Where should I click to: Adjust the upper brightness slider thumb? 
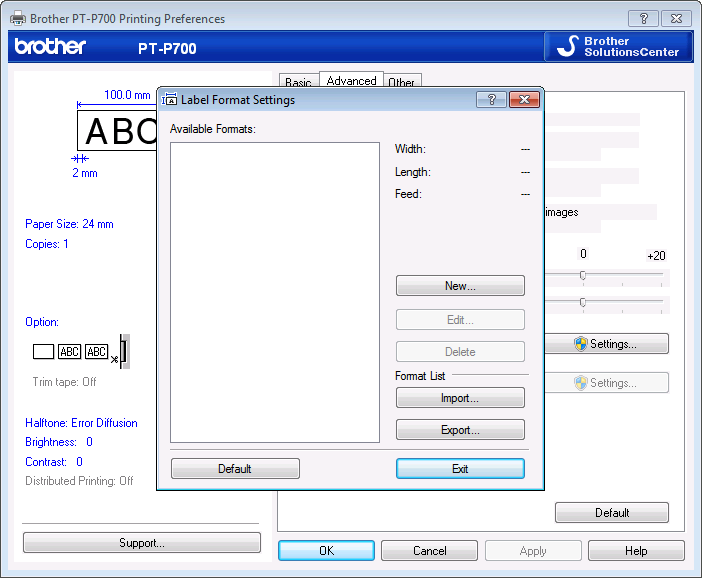pyautogui.click(x=583, y=275)
